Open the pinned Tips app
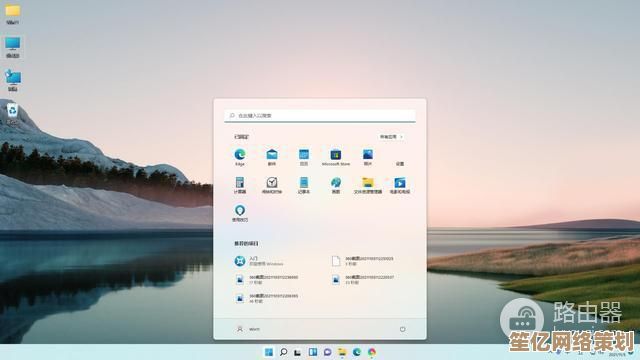Viewport: 640px width, 360px height. (240, 213)
